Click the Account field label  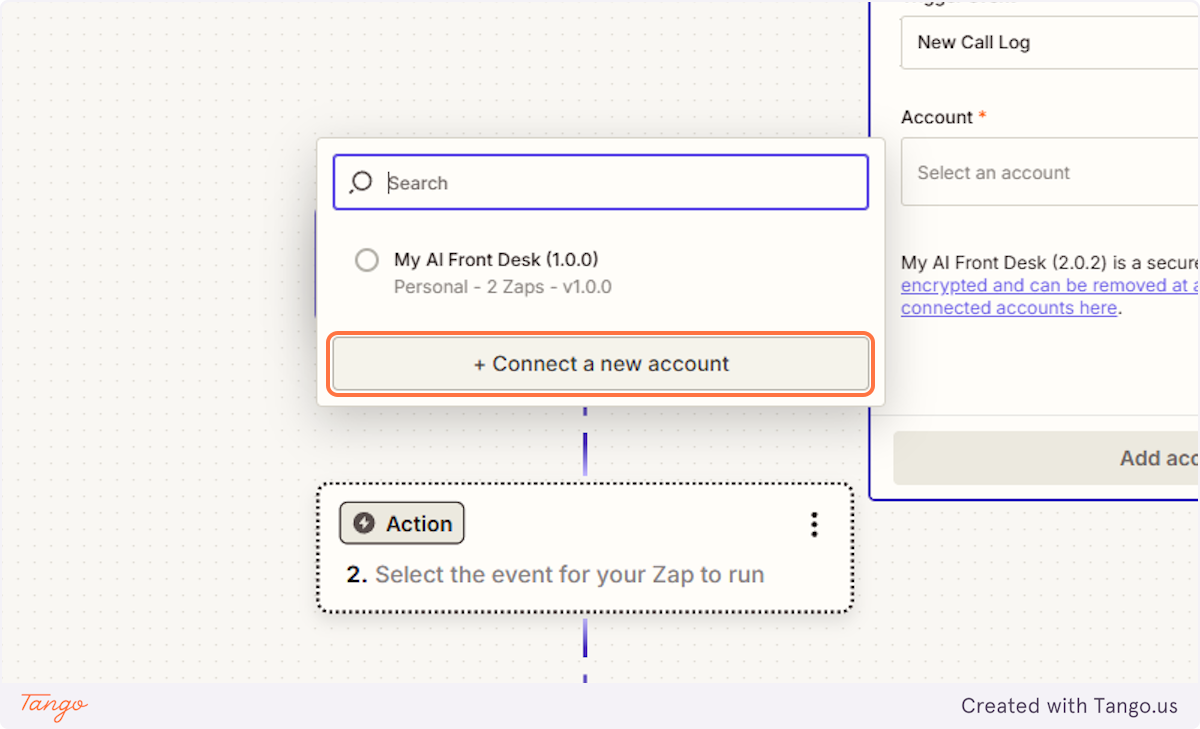937,117
